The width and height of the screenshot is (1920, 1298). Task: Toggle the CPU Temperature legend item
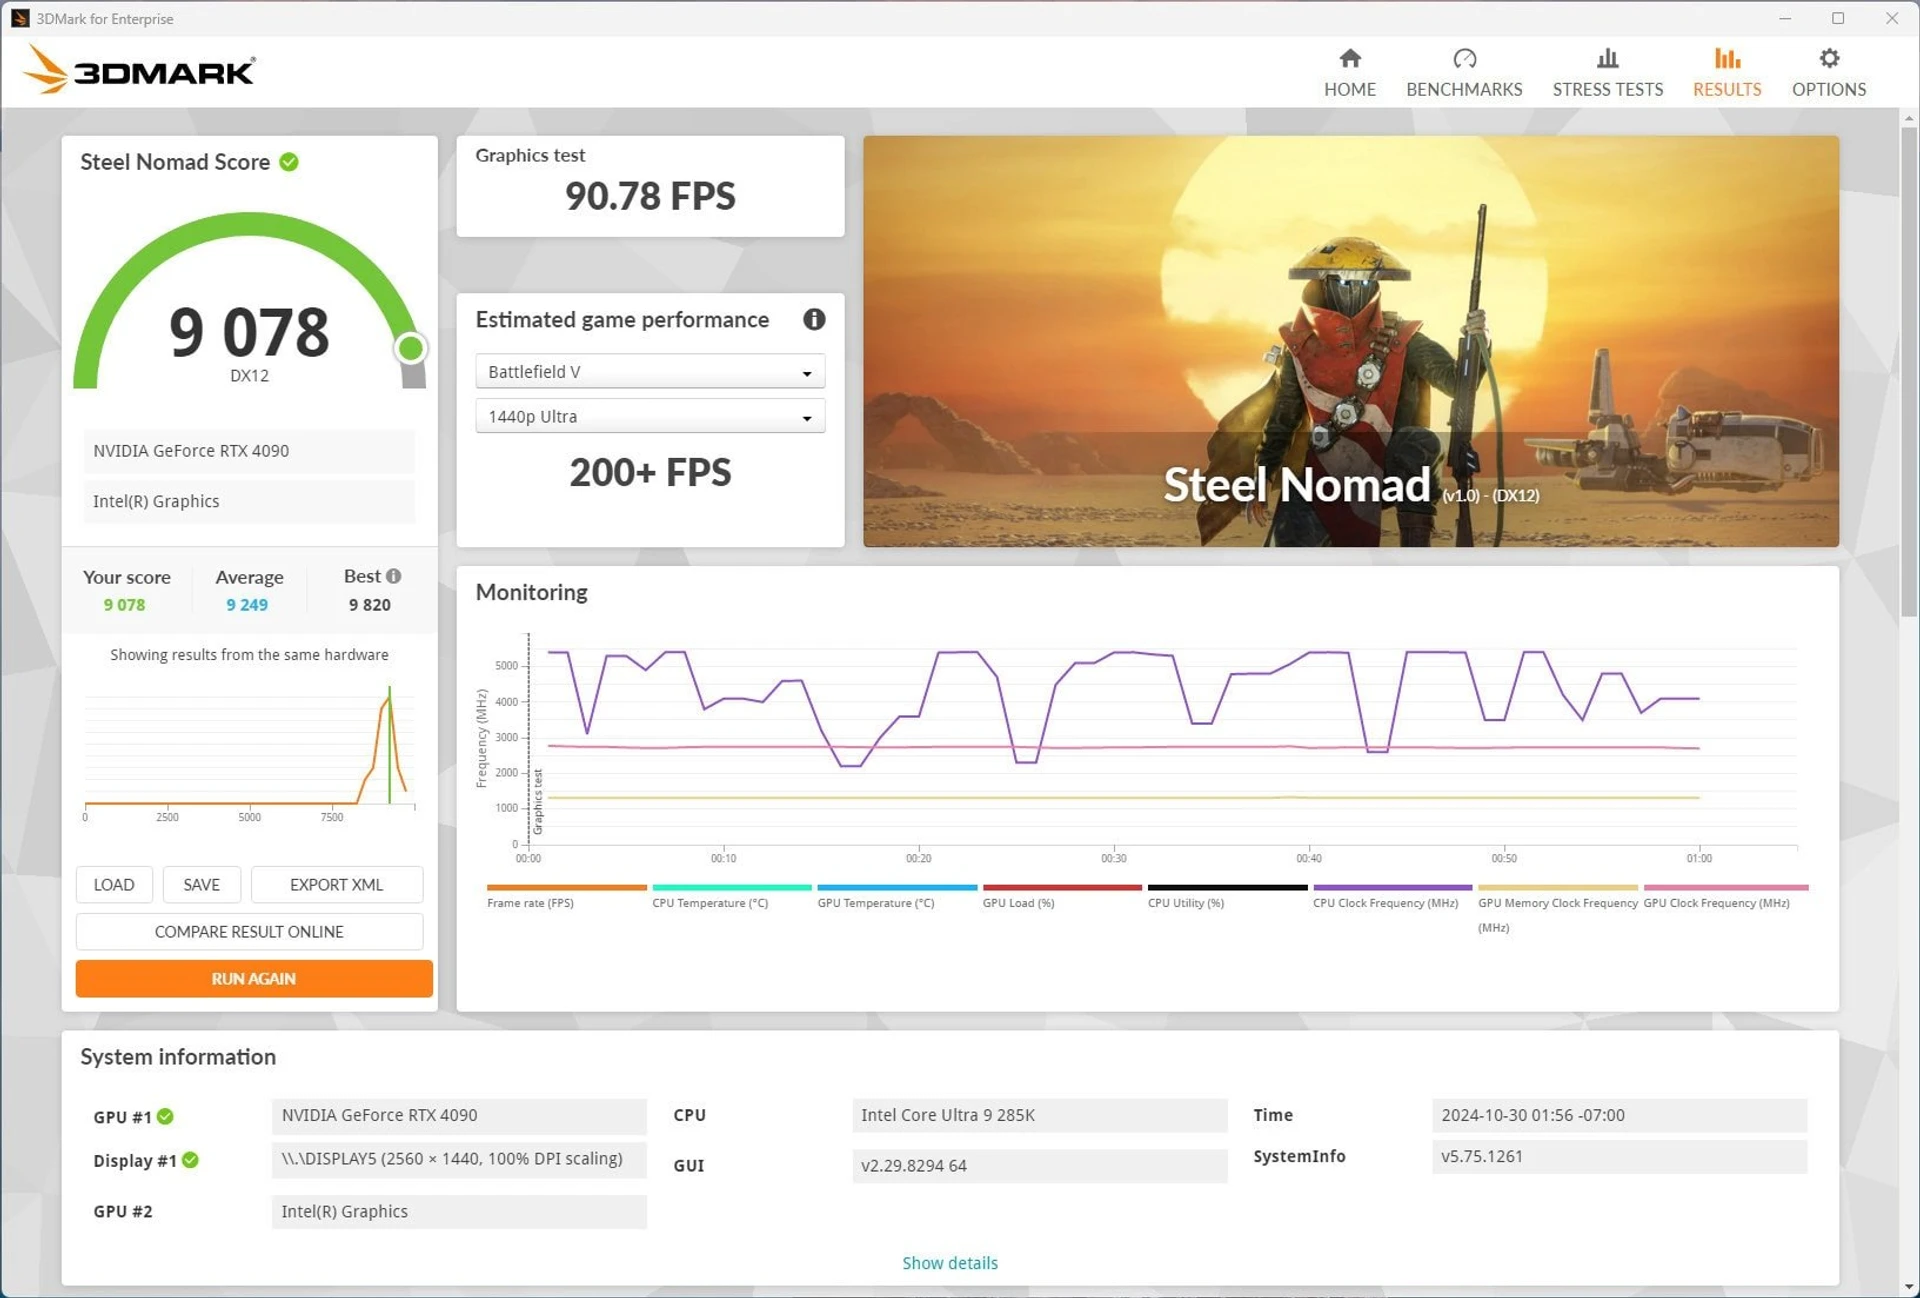click(731, 896)
